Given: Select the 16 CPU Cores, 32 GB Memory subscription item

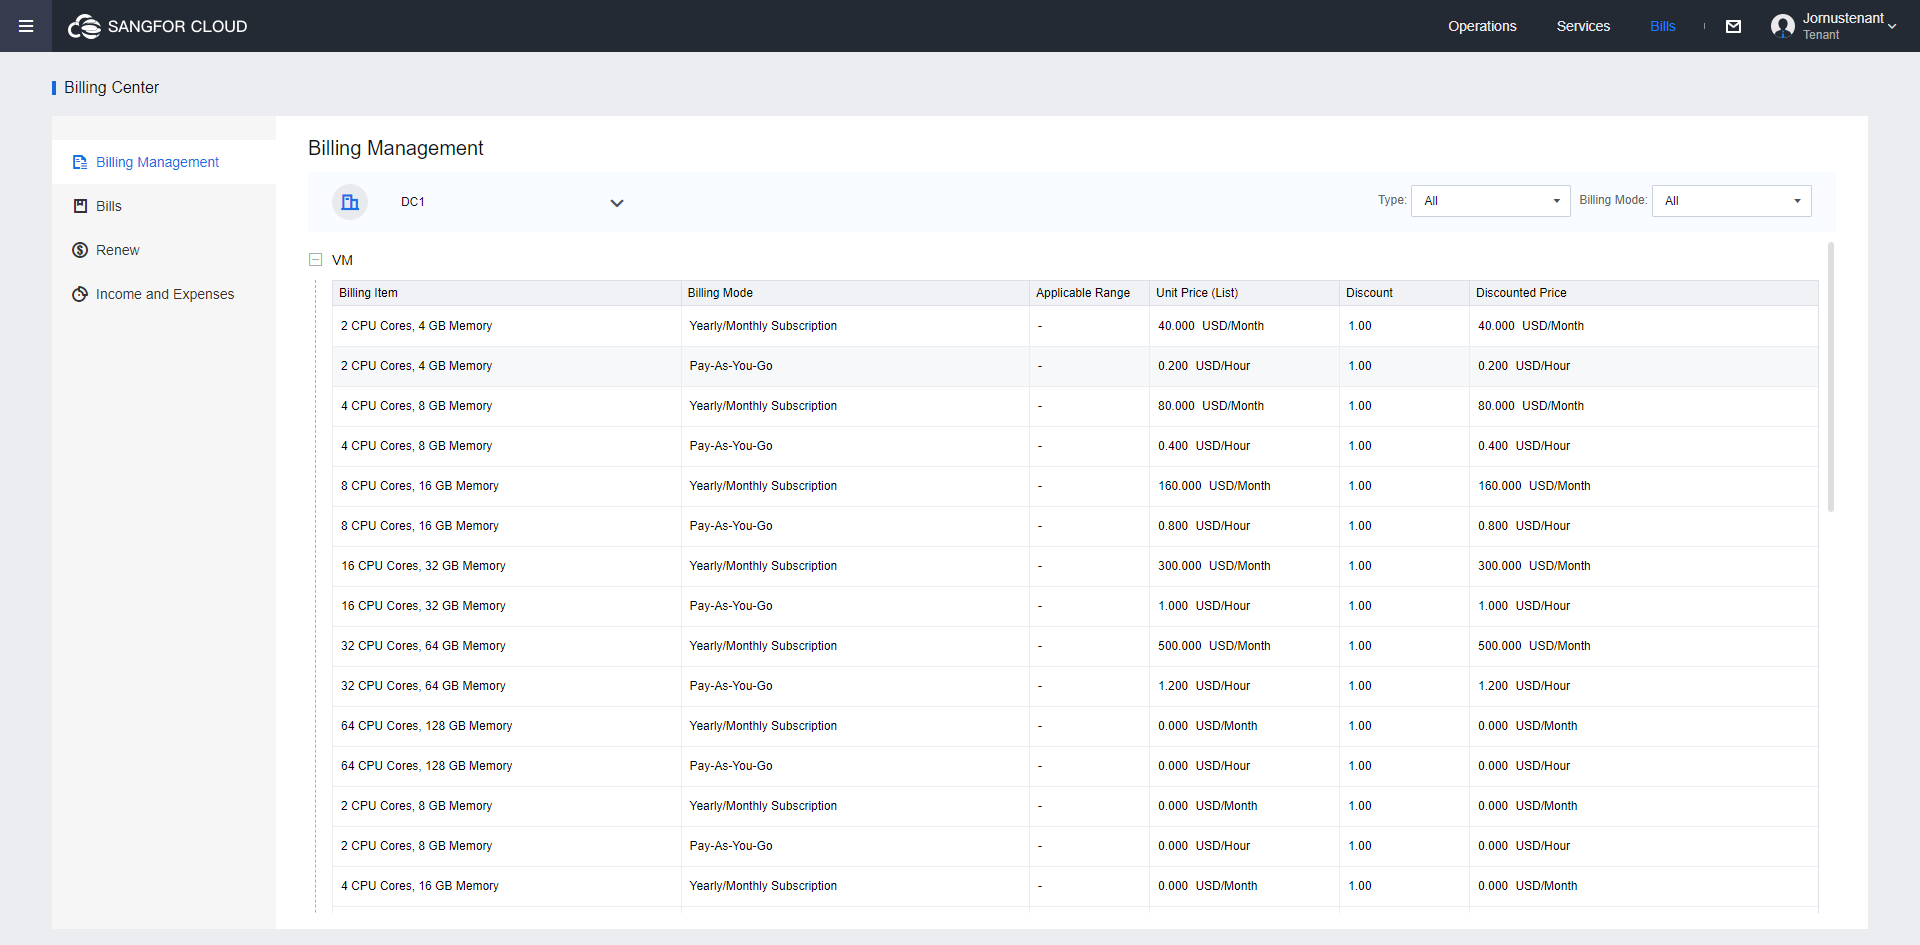Looking at the screenshot, I should 423,566.
